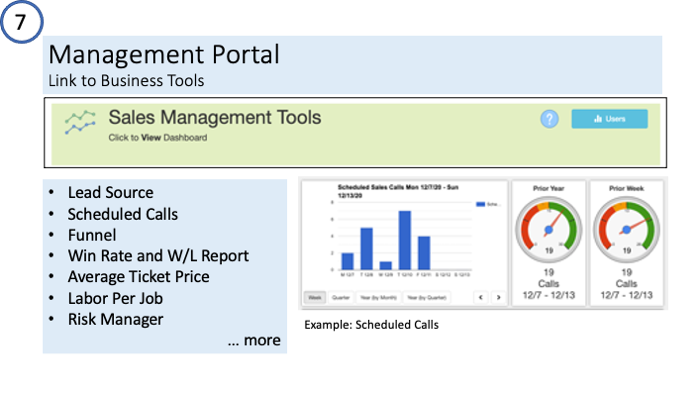700x394 pixels.
Task: Click the blue question mark help icon
Action: click(549, 119)
